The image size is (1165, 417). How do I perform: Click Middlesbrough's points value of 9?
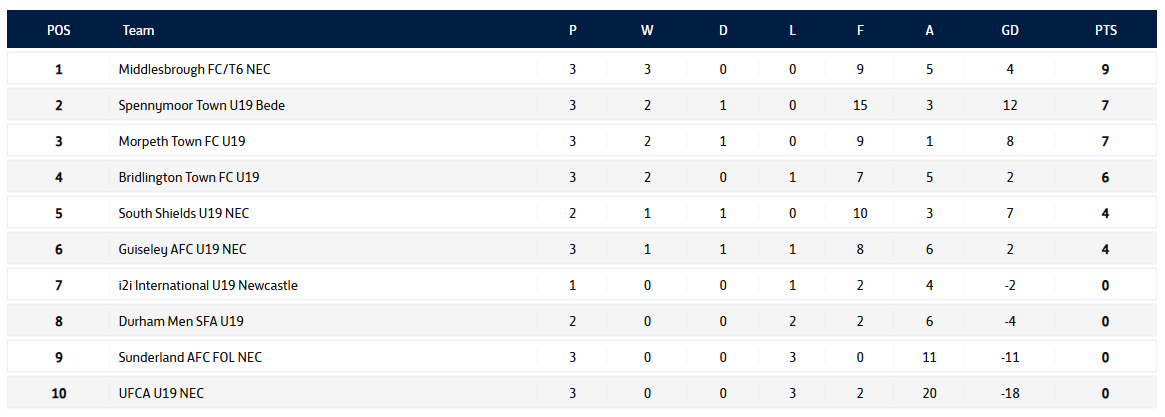1106,69
